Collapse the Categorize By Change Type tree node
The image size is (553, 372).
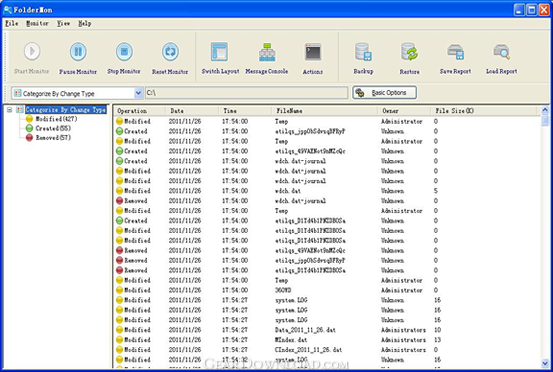pos(10,110)
